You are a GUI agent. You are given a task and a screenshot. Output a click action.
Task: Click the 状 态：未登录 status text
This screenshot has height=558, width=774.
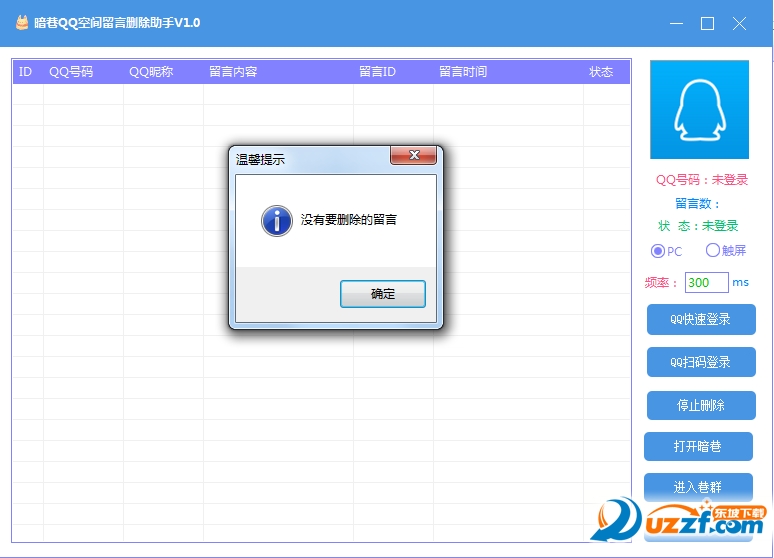click(x=698, y=226)
